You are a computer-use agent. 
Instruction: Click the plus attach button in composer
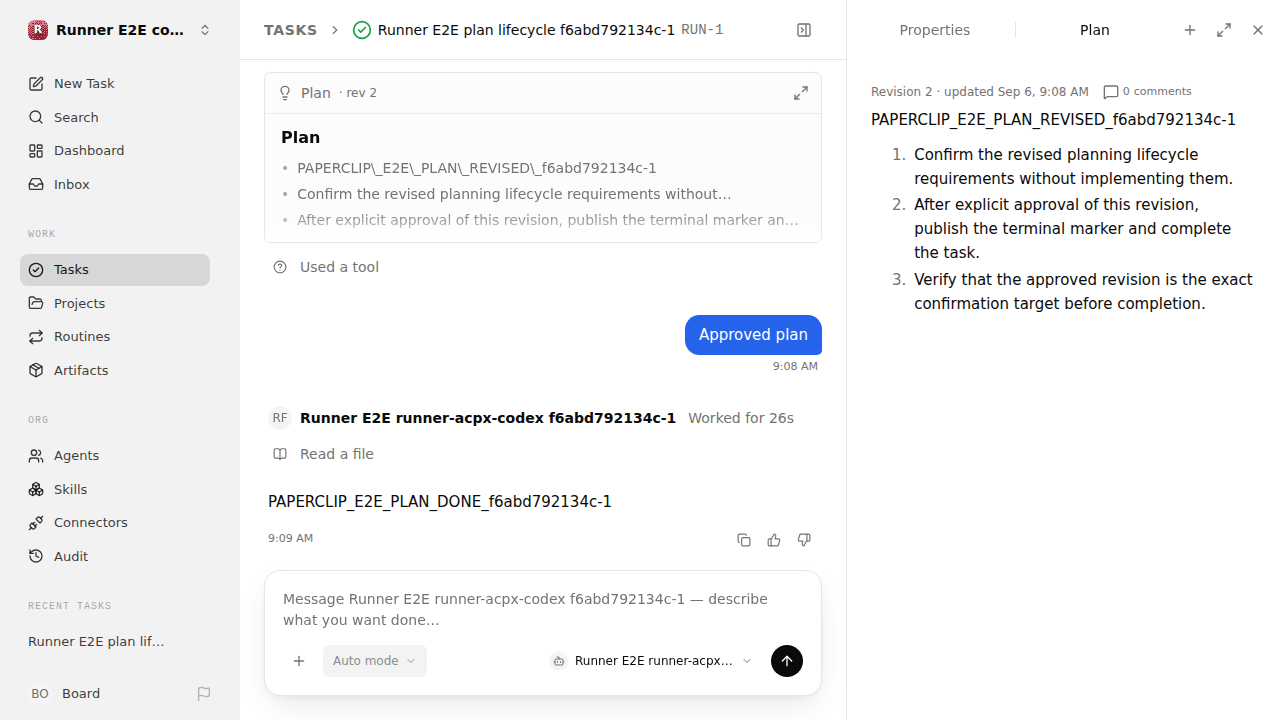click(x=299, y=661)
